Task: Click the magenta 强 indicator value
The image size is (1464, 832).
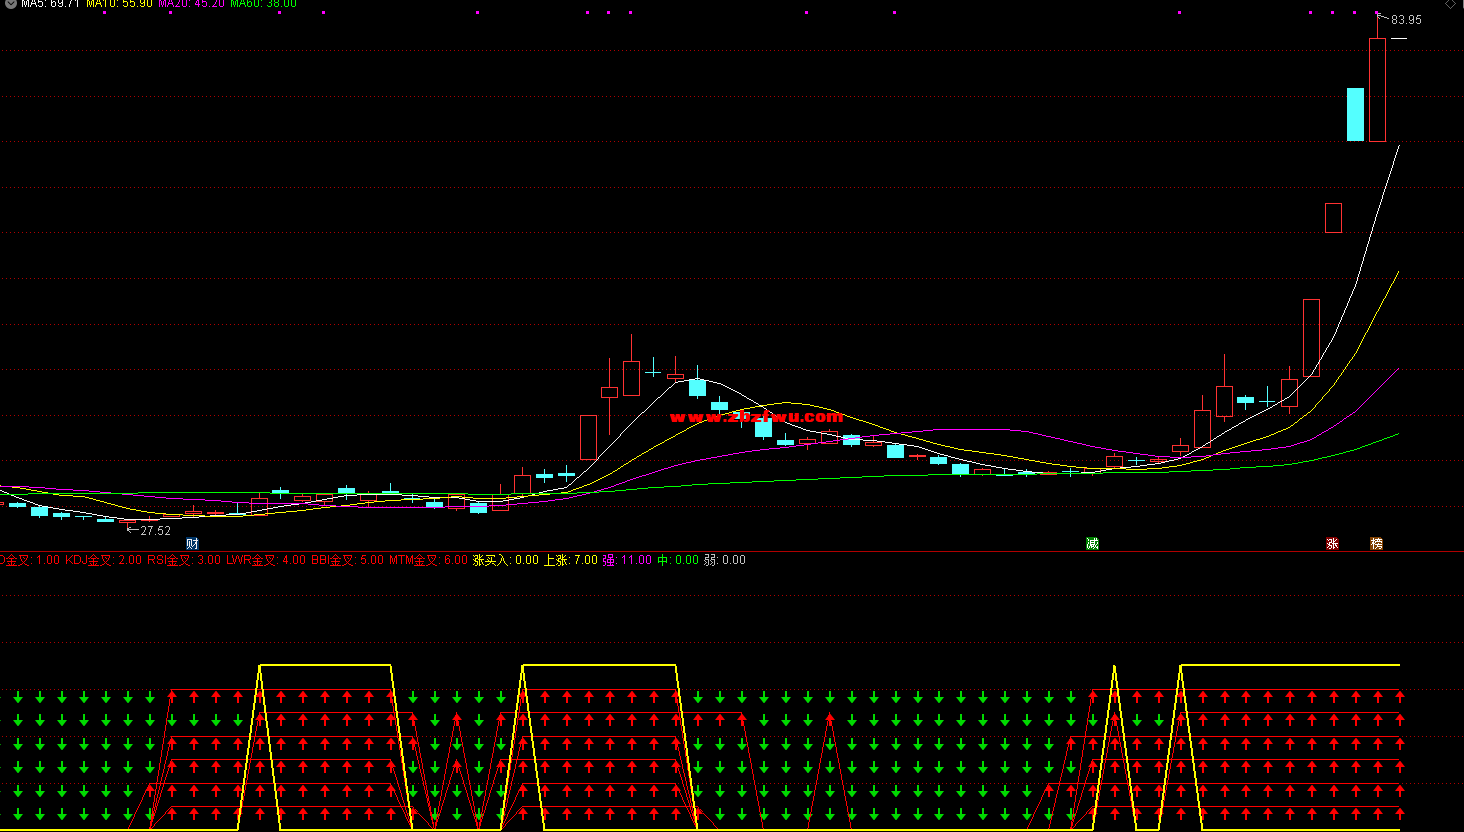Action: 627,560
